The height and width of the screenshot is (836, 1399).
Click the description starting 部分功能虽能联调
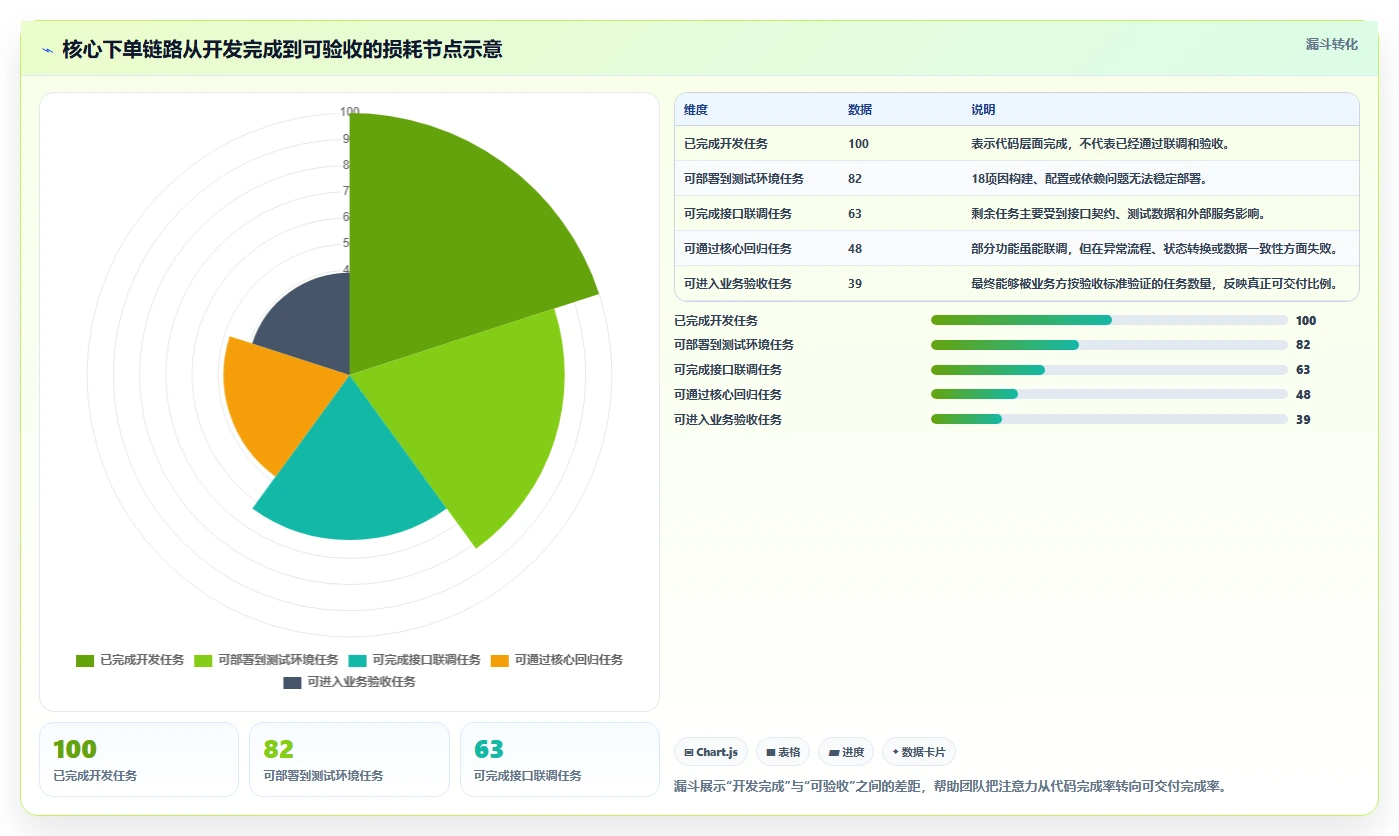coord(1154,249)
